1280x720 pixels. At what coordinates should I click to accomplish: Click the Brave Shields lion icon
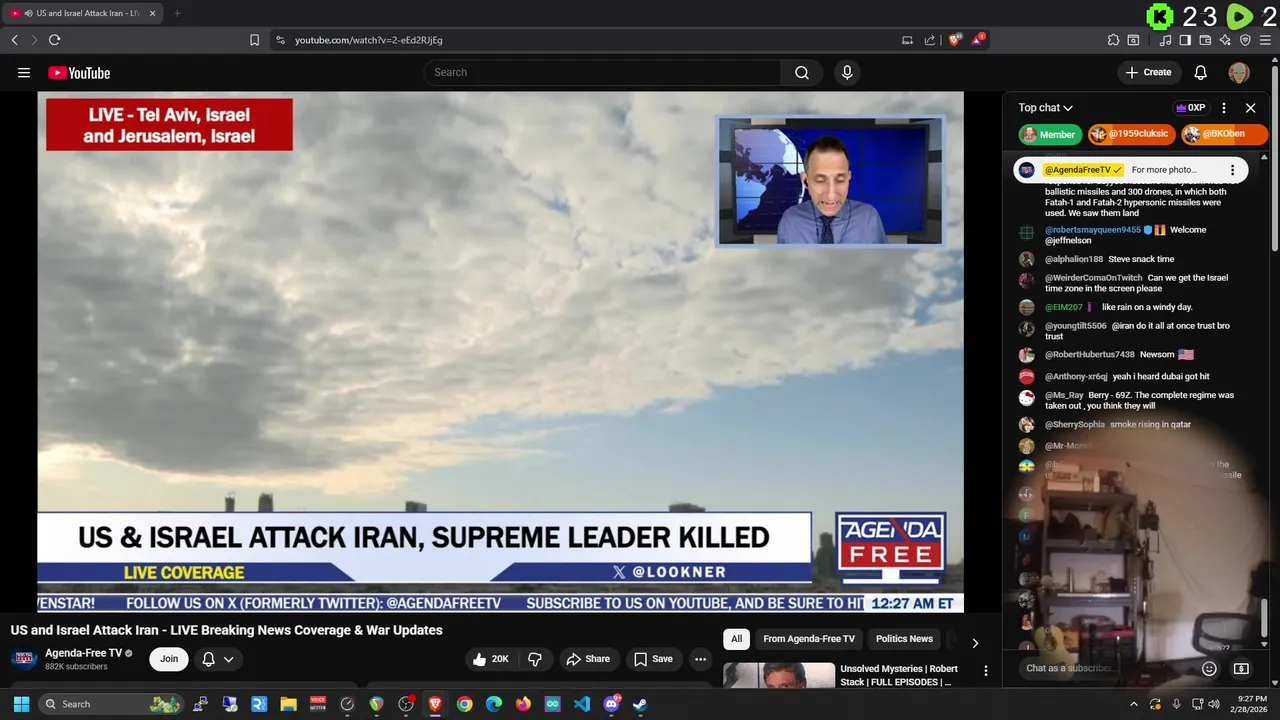954,40
